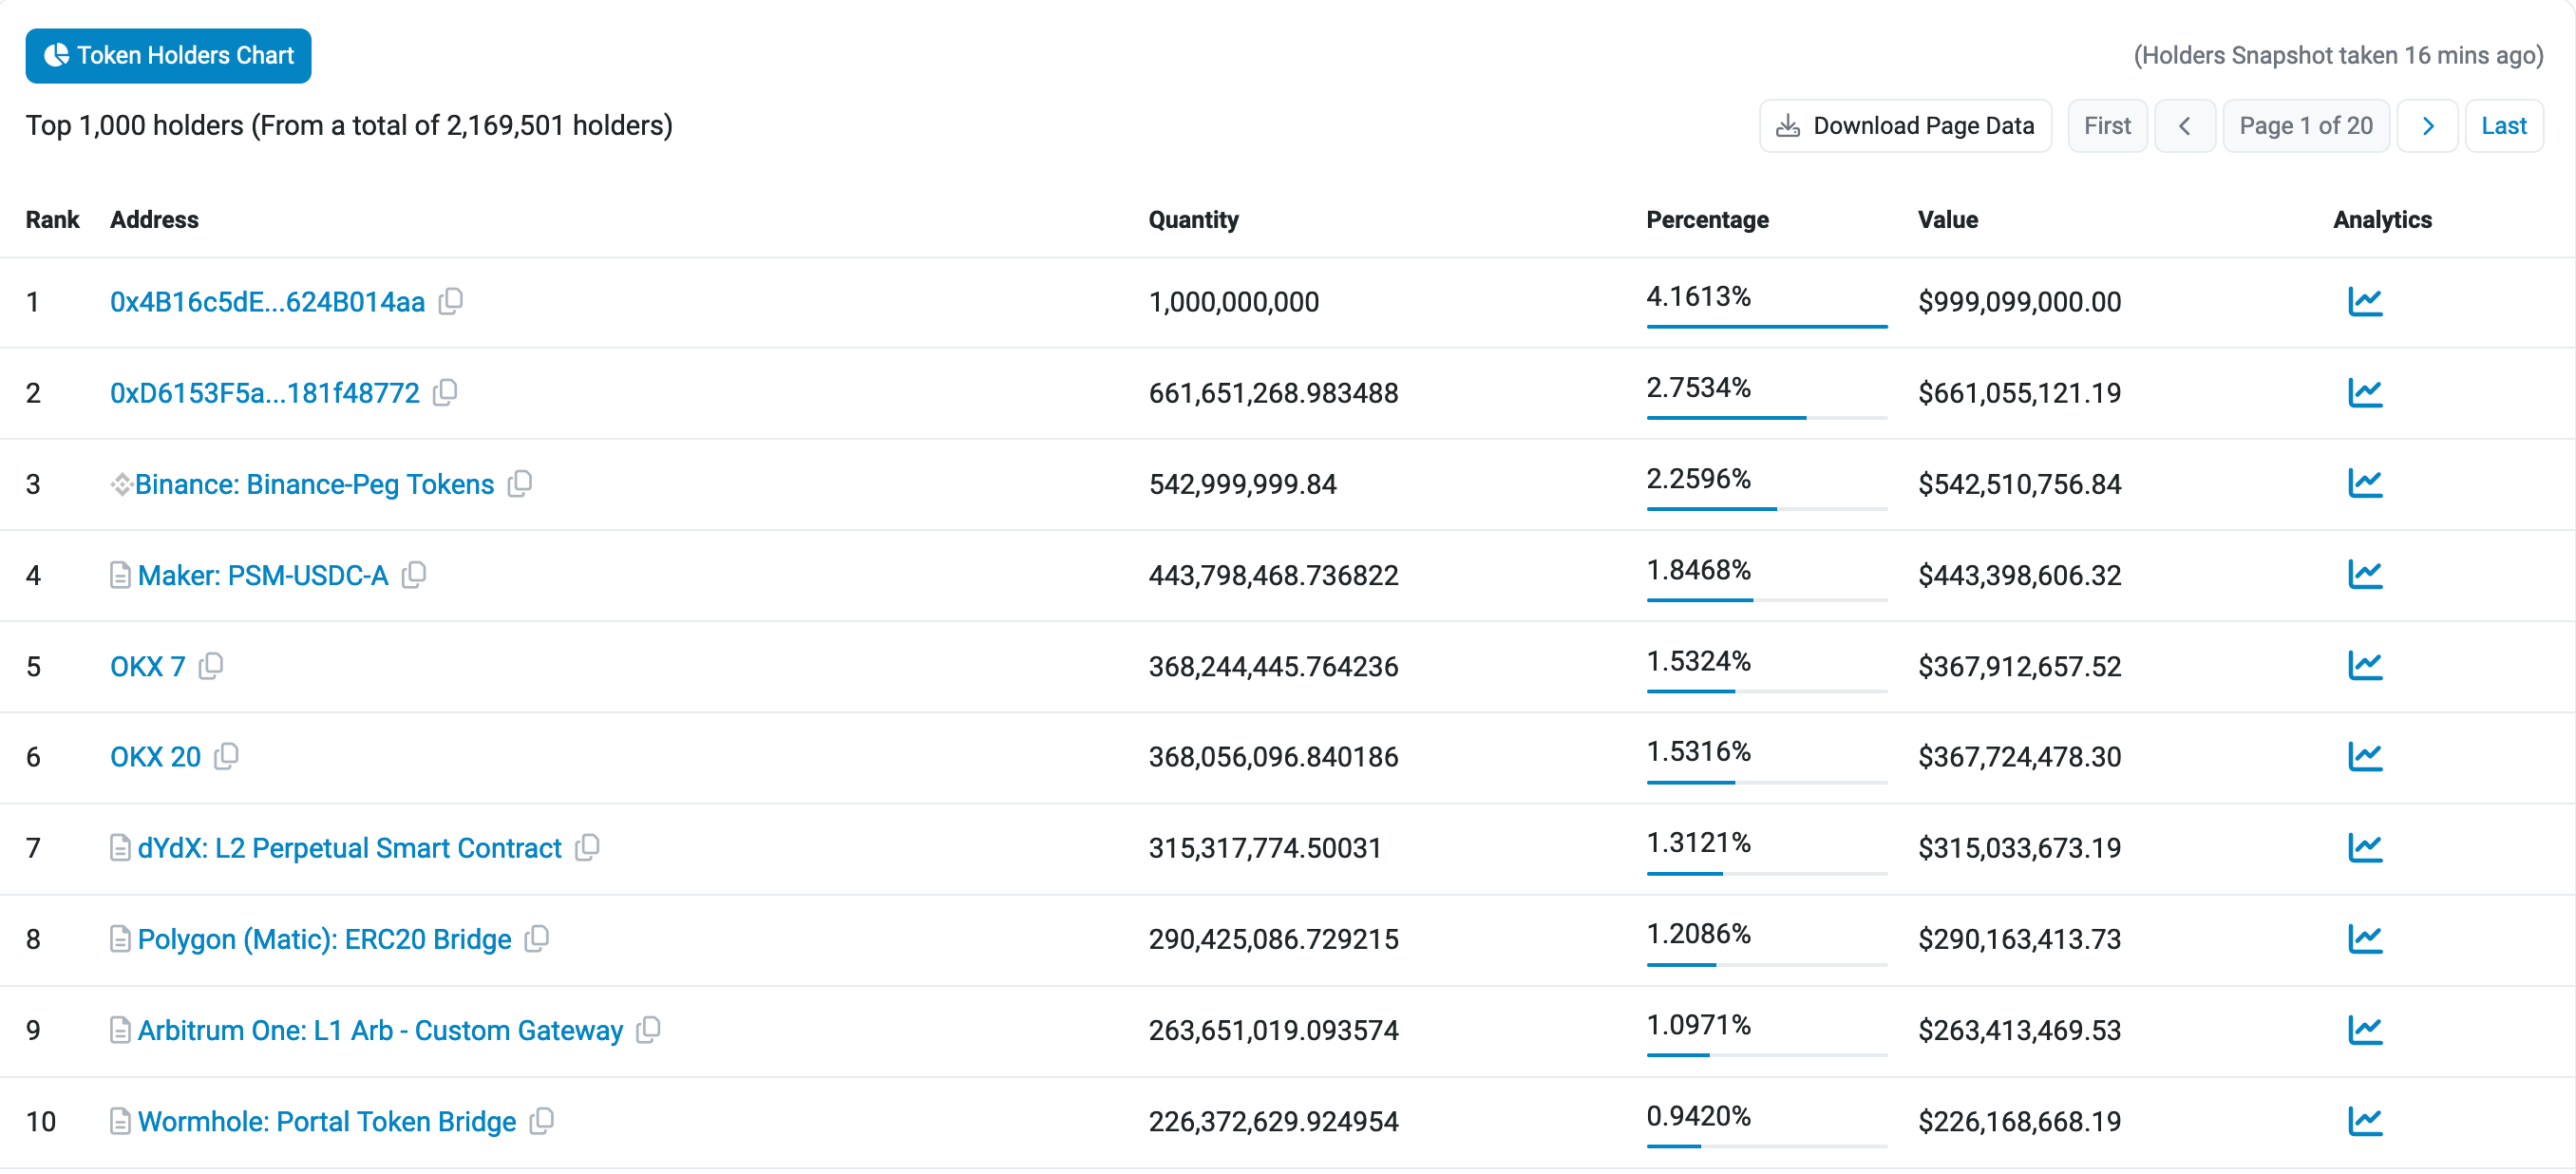Screen dimensions: 2576x1174
Task: Open address 0x4B16c5dE...624B014aa
Action: click(267, 301)
